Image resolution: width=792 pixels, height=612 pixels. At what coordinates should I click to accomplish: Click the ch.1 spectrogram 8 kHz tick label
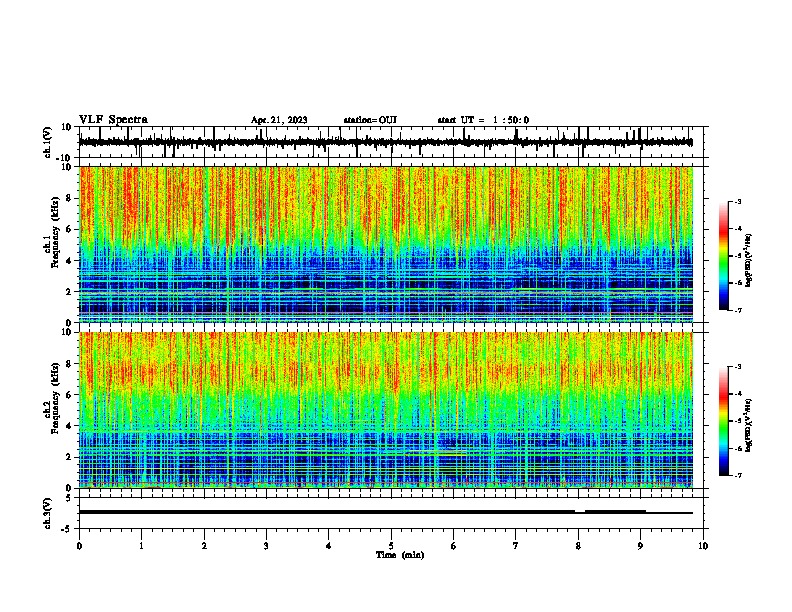coord(69,198)
